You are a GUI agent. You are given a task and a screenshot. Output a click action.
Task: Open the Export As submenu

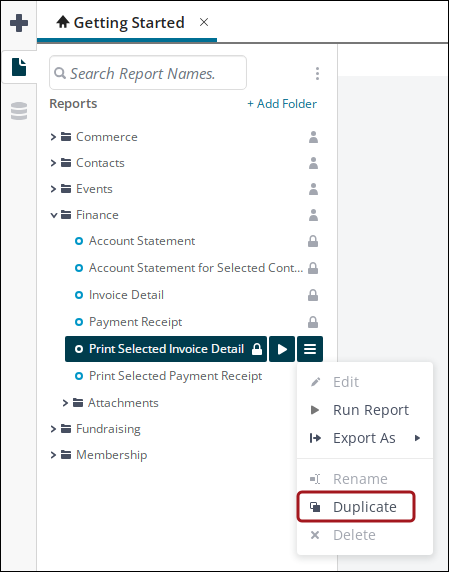(365, 438)
